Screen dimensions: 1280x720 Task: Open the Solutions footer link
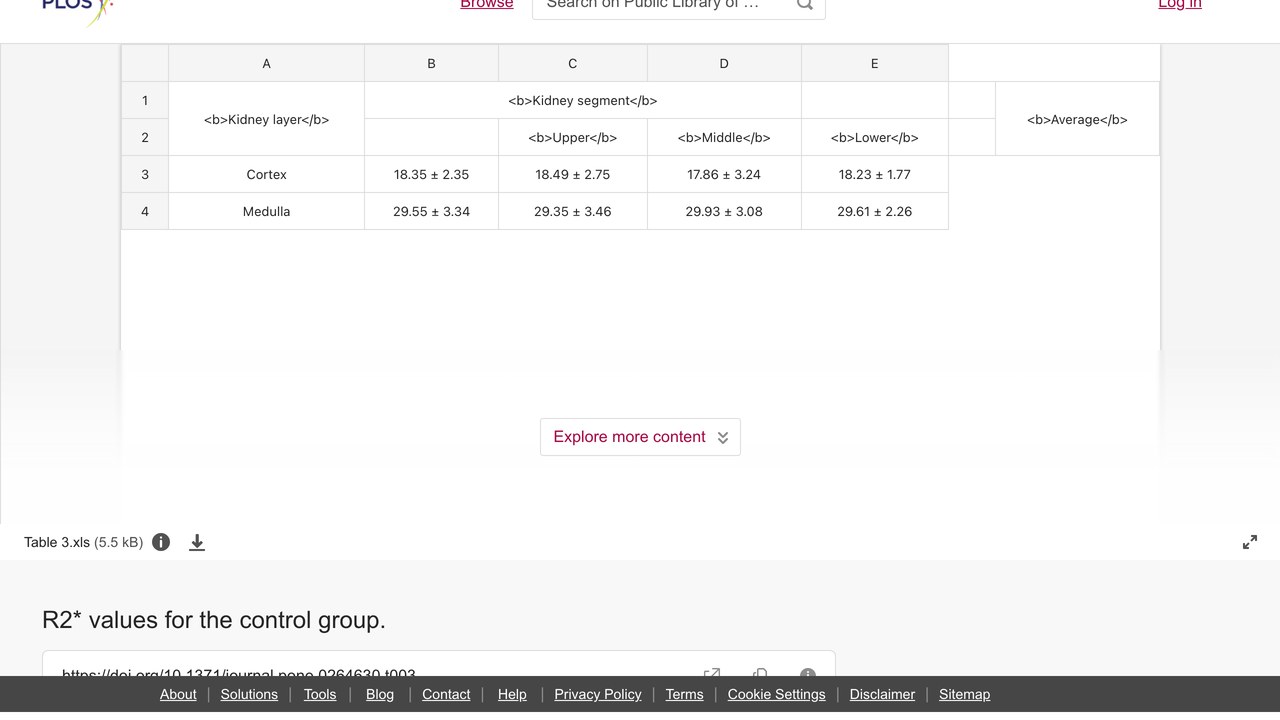pyautogui.click(x=249, y=694)
